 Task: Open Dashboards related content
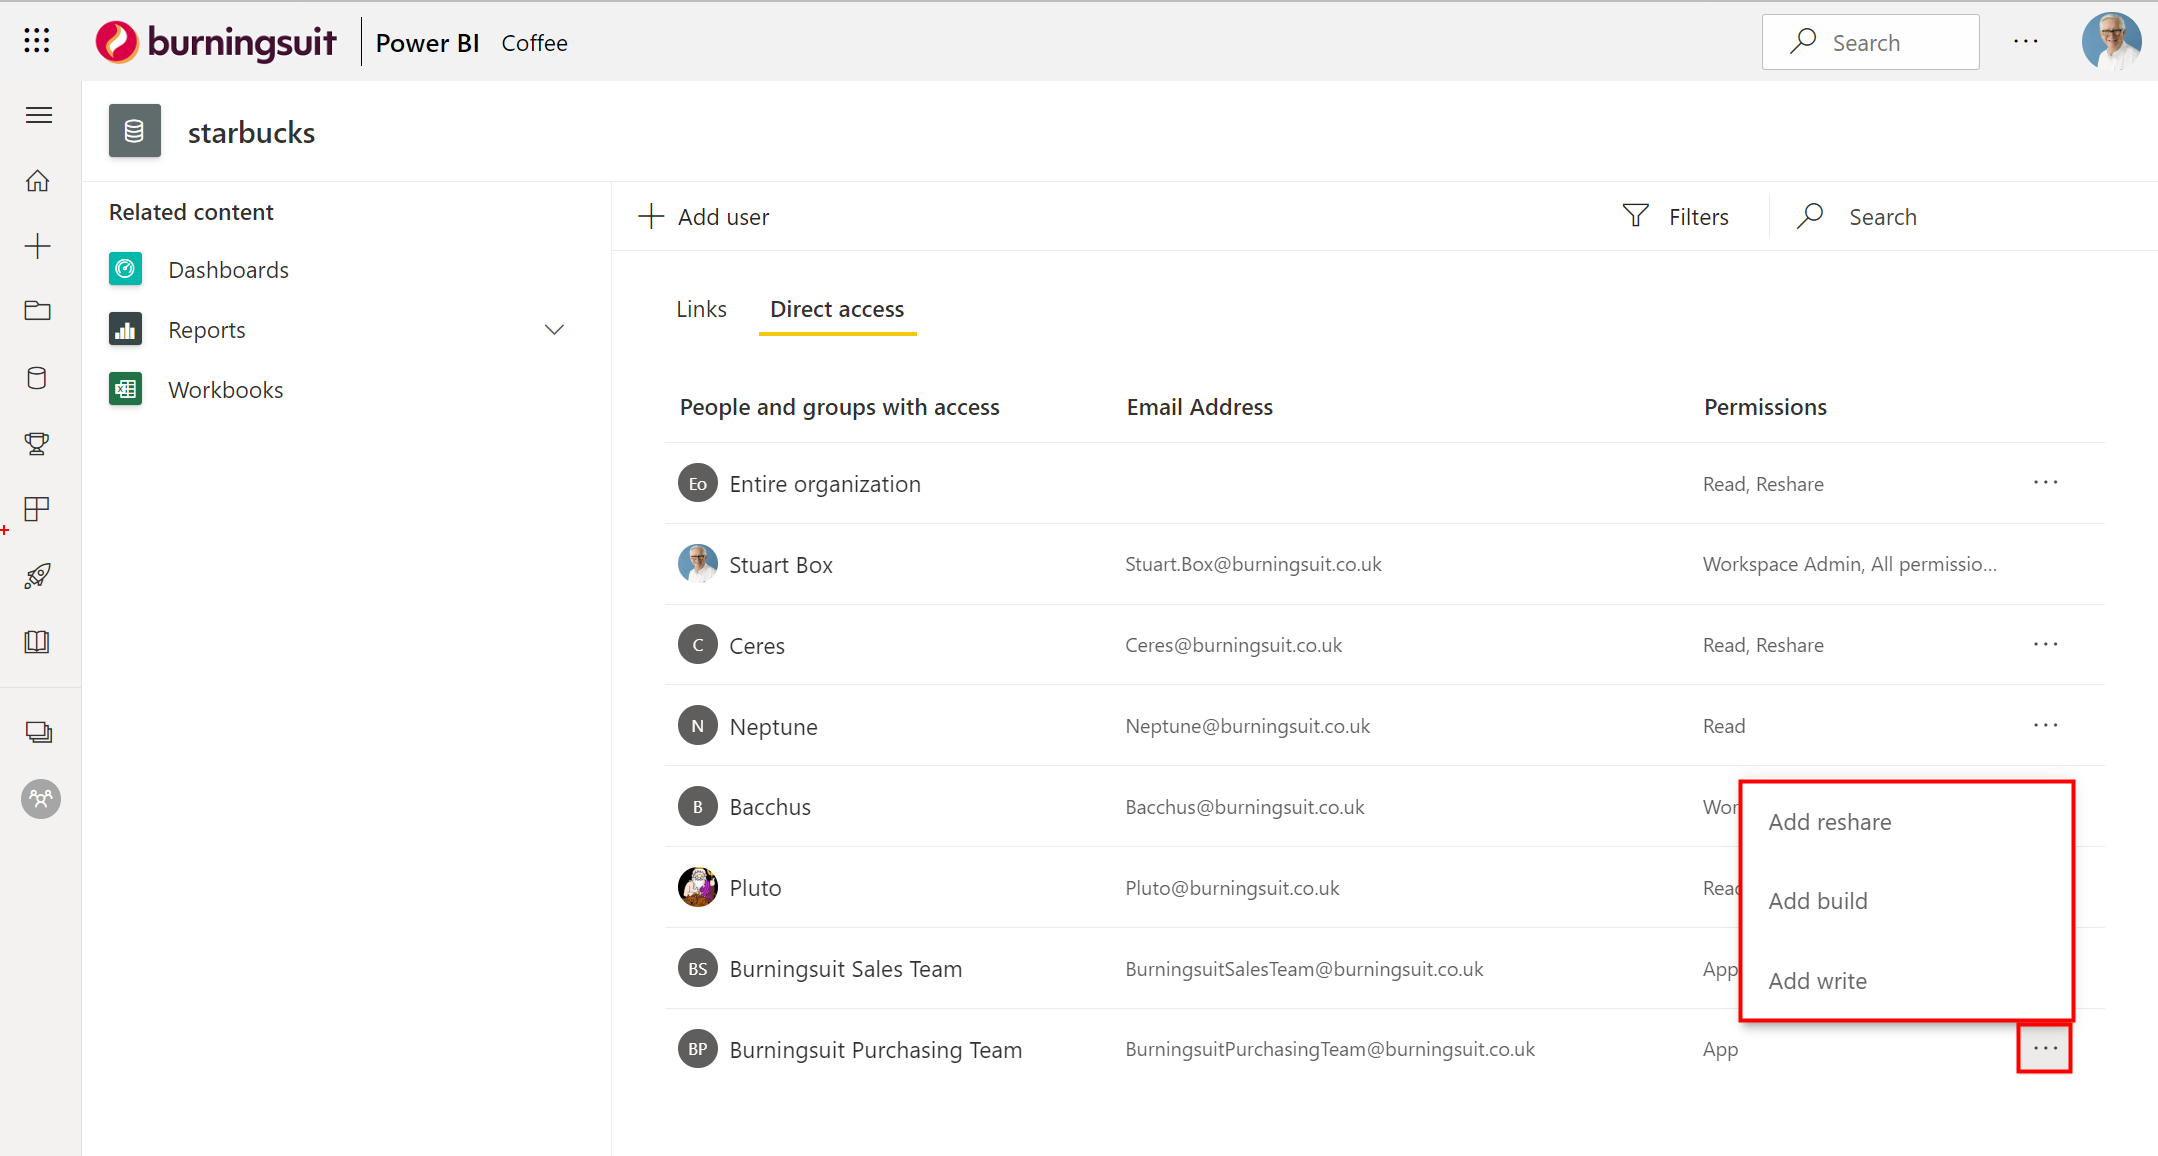point(228,270)
